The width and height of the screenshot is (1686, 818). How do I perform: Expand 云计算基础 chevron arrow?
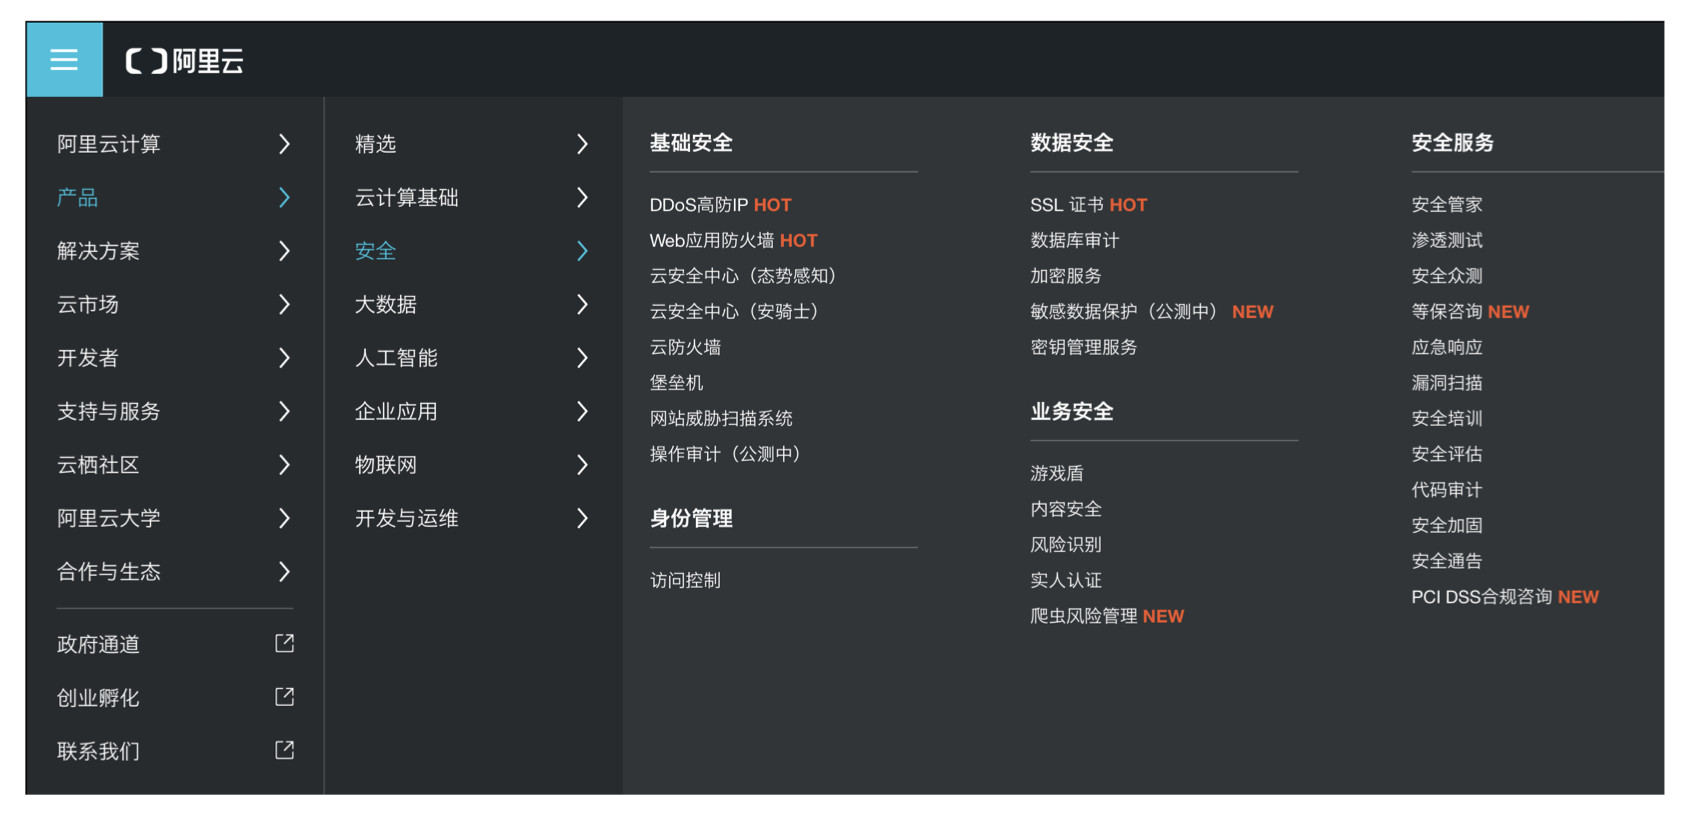582,197
